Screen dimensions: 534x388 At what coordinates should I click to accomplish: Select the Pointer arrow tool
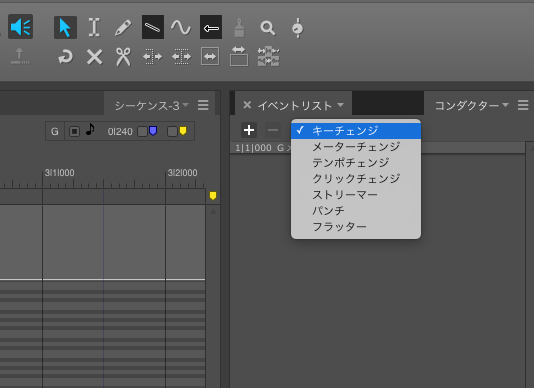[65, 27]
